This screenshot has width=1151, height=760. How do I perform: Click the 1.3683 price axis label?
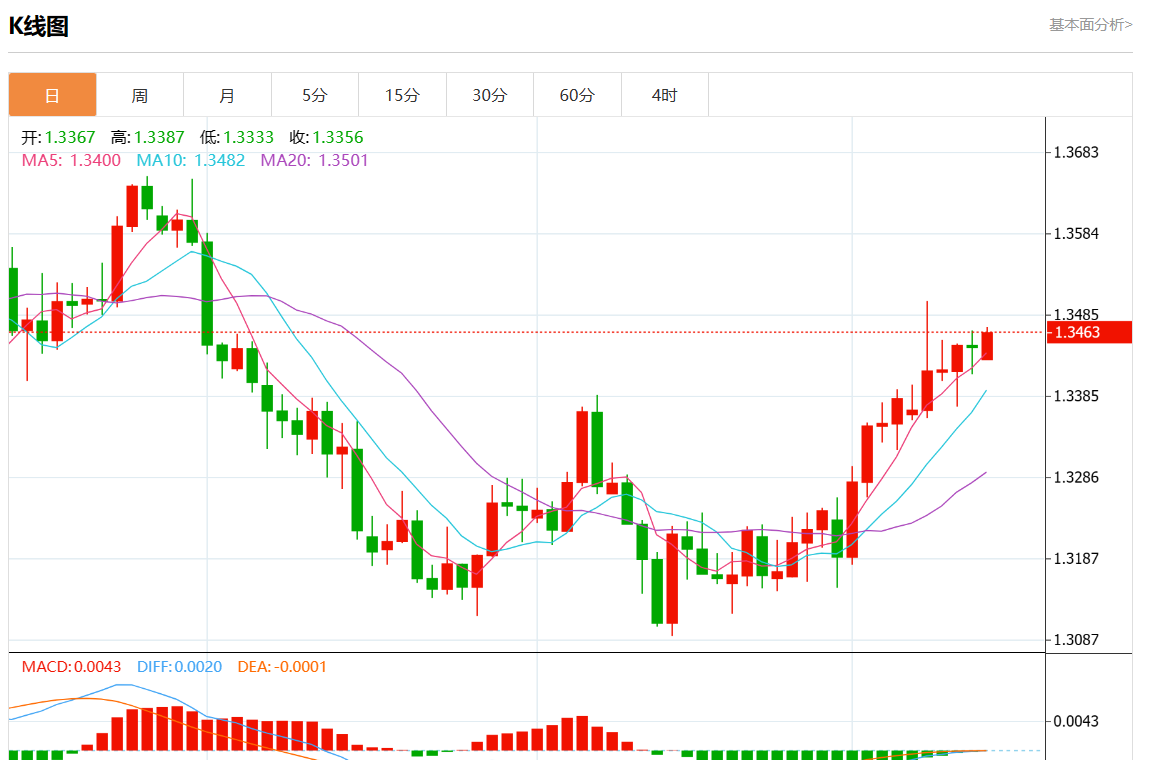[1076, 153]
